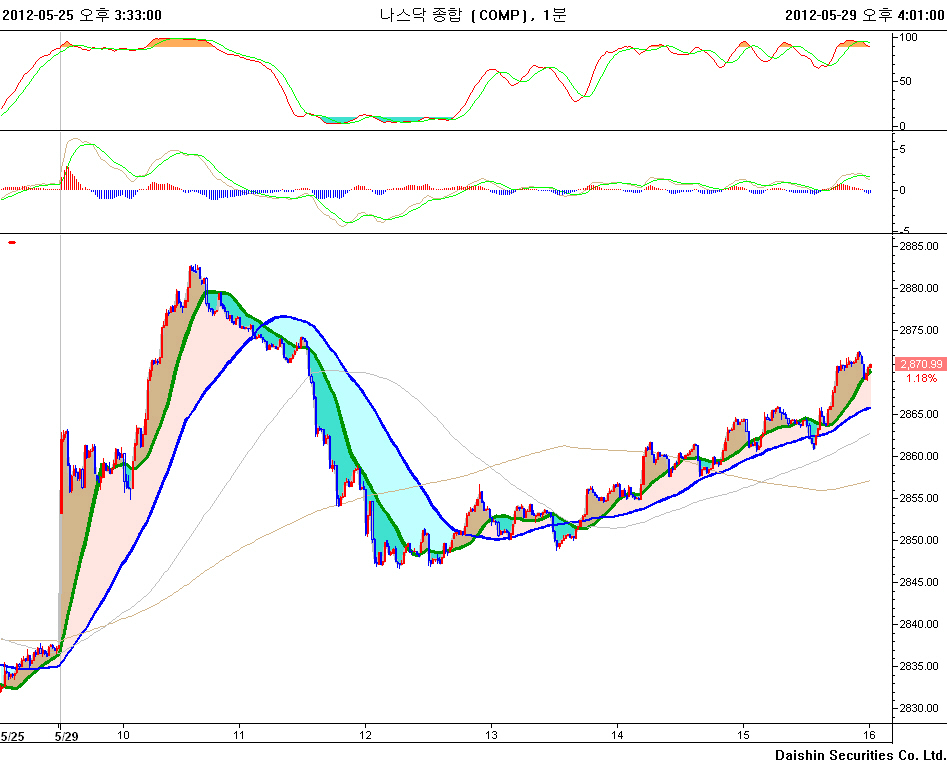
Task: Click the 2885.00 price axis label
Action: [x=917, y=246]
